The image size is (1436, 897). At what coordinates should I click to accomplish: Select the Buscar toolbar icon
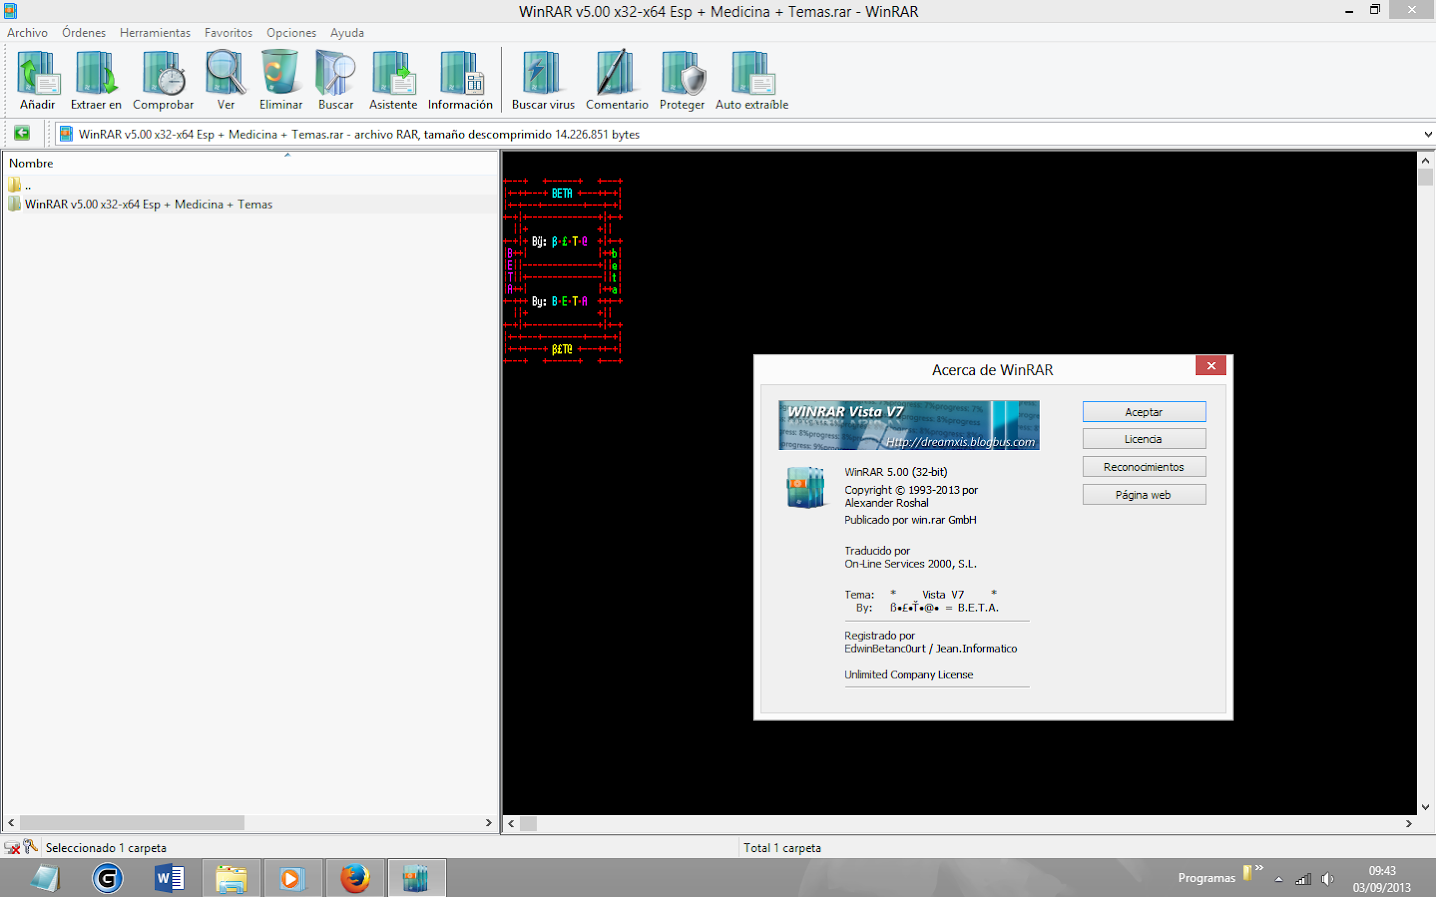336,80
